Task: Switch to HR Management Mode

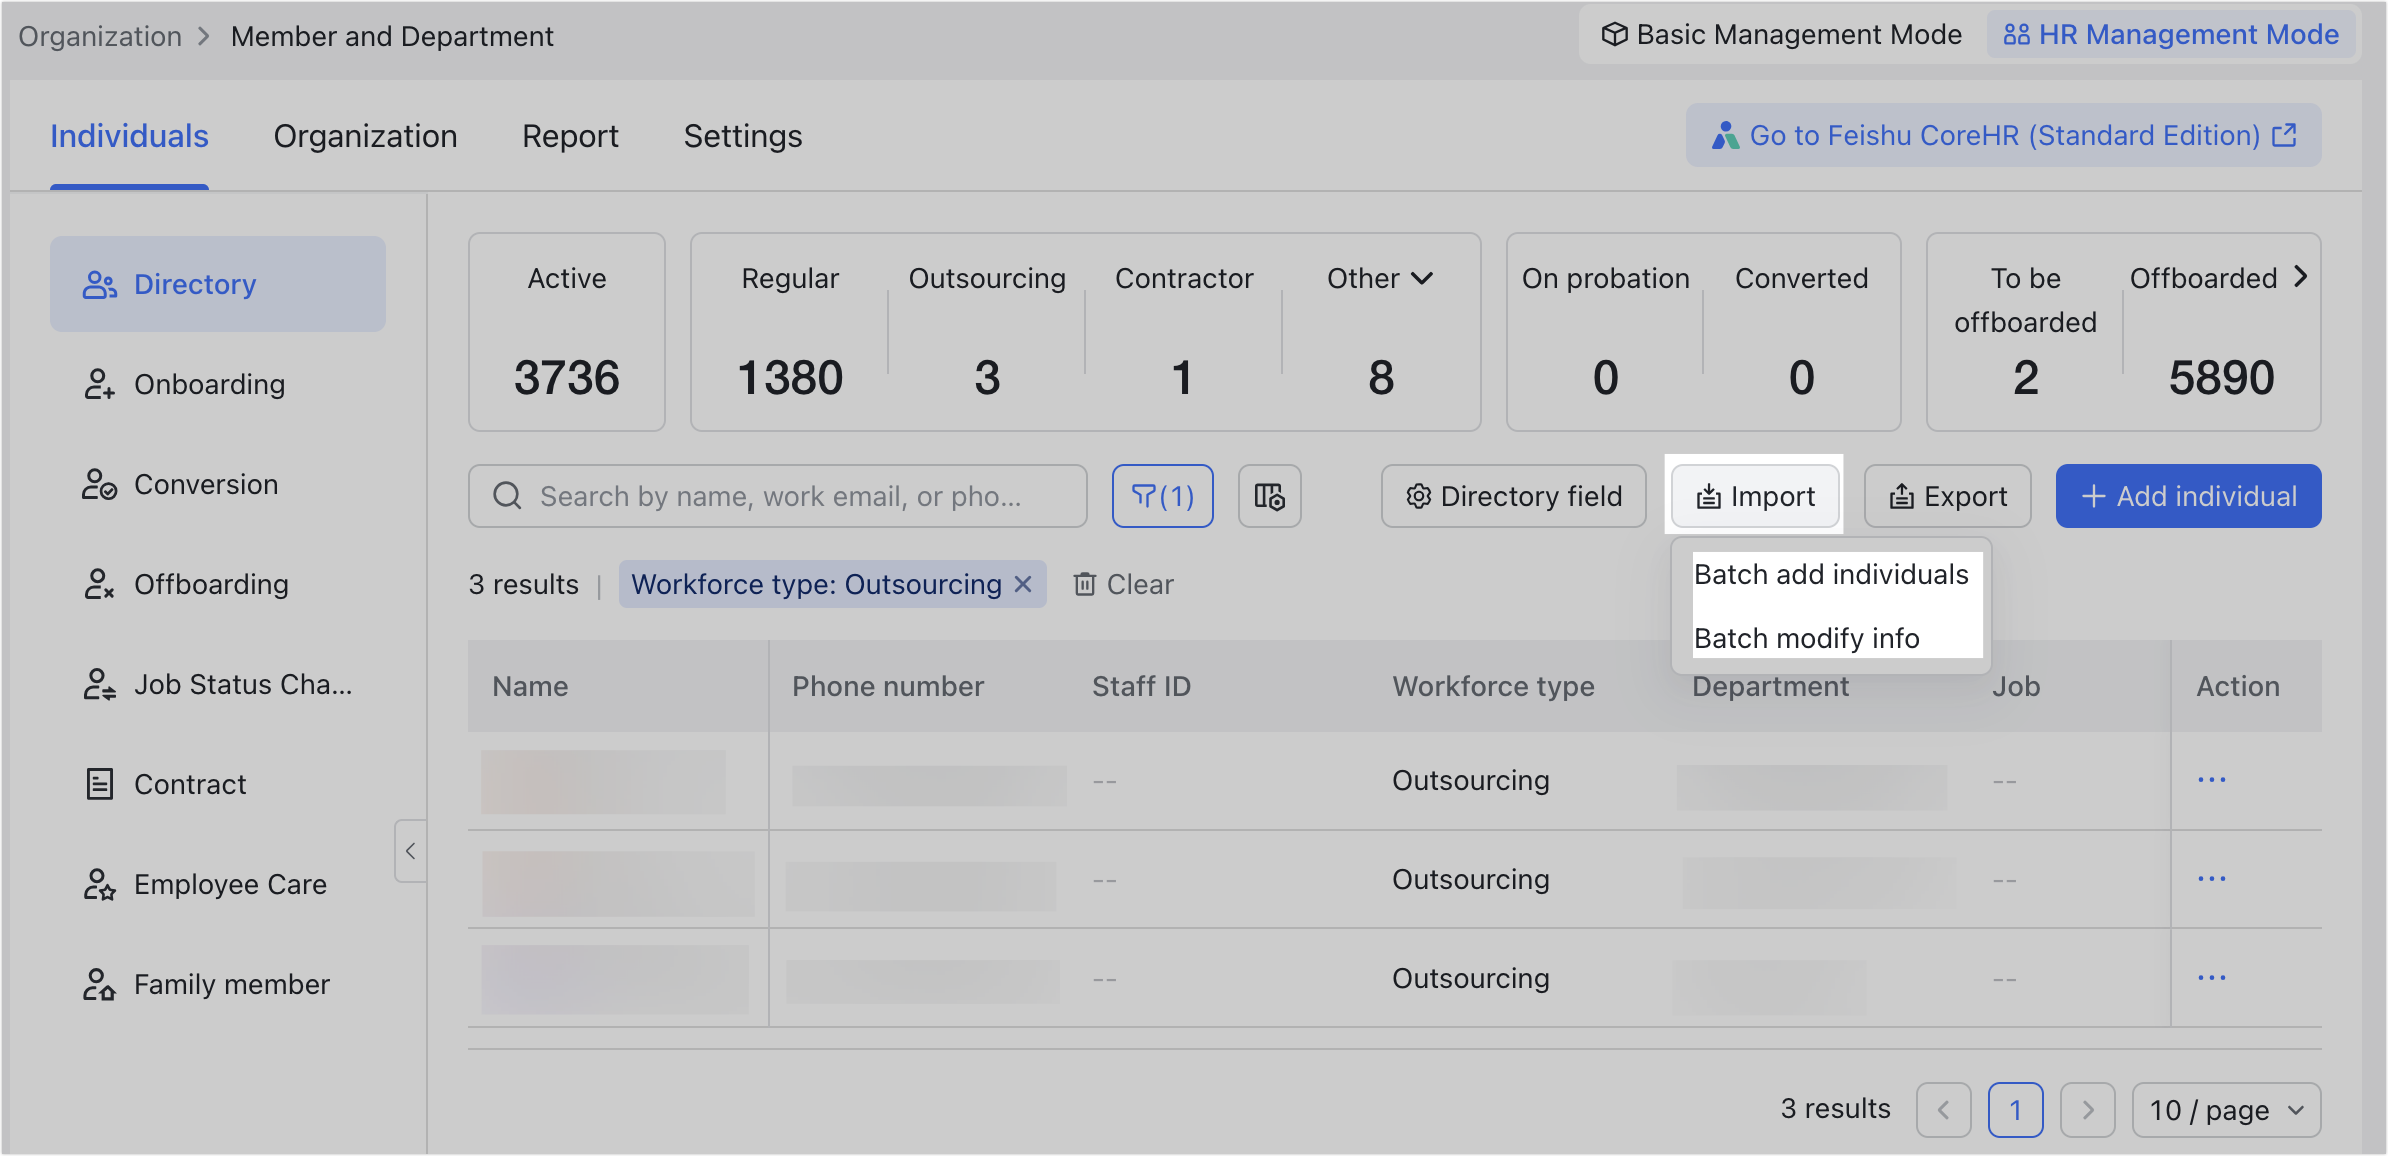Action: (x=2171, y=35)
